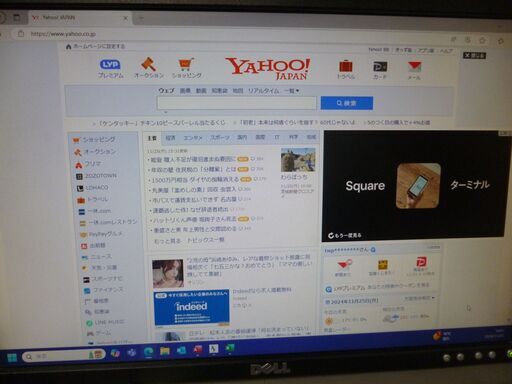Open the Card icon in header
This screenshot has height=384, width=512.
pos(380,67)
